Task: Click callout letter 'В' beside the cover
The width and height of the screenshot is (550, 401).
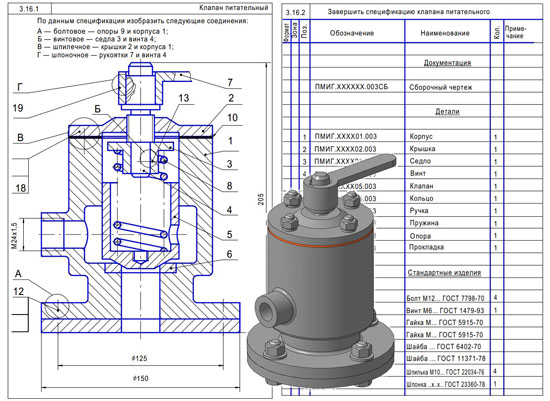Action: click(20, 138)
